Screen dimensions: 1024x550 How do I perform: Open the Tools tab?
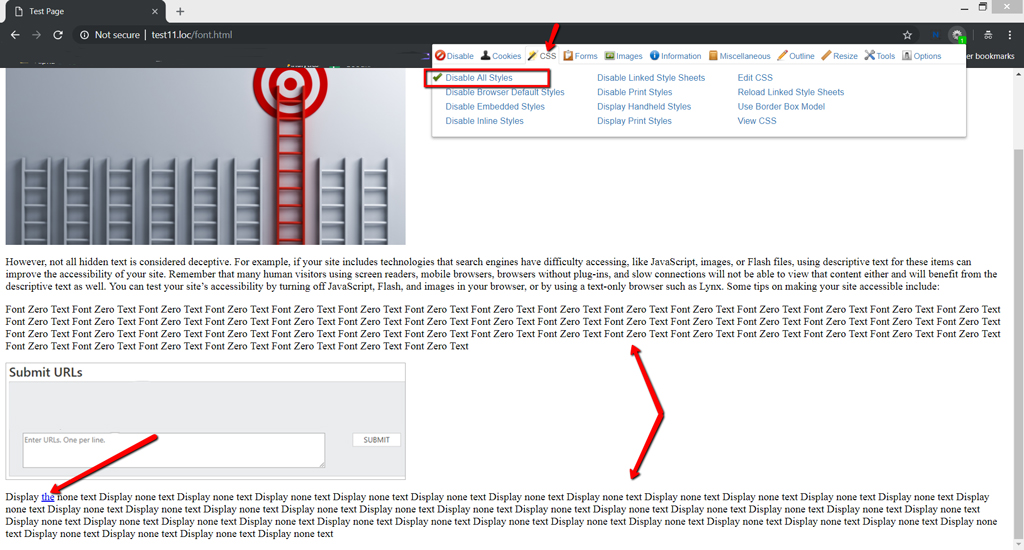[x=880, y=56]
